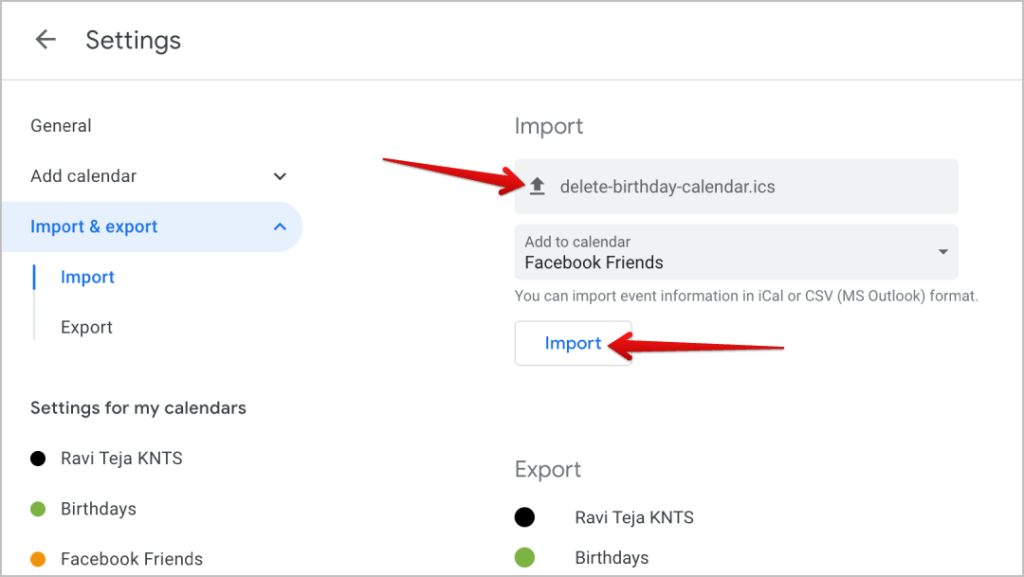Click the green dot beside sidebar Birthdays

pos(38,508)
